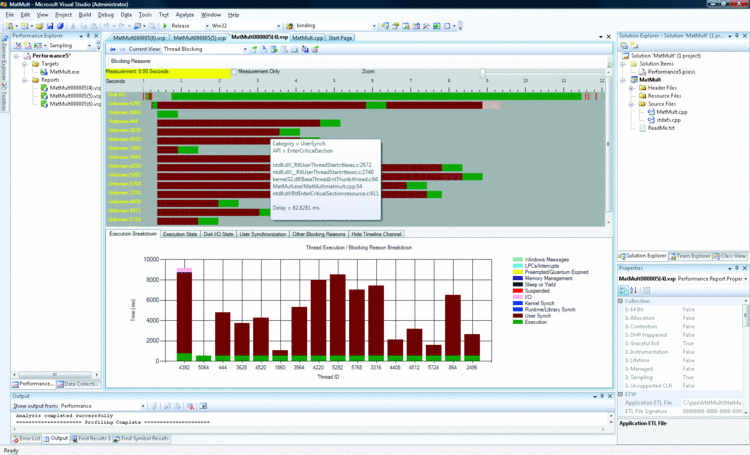The image size is (750, 455).
Task: Open the Current View Thread Blocking dropdown
Action: (245, 49)
